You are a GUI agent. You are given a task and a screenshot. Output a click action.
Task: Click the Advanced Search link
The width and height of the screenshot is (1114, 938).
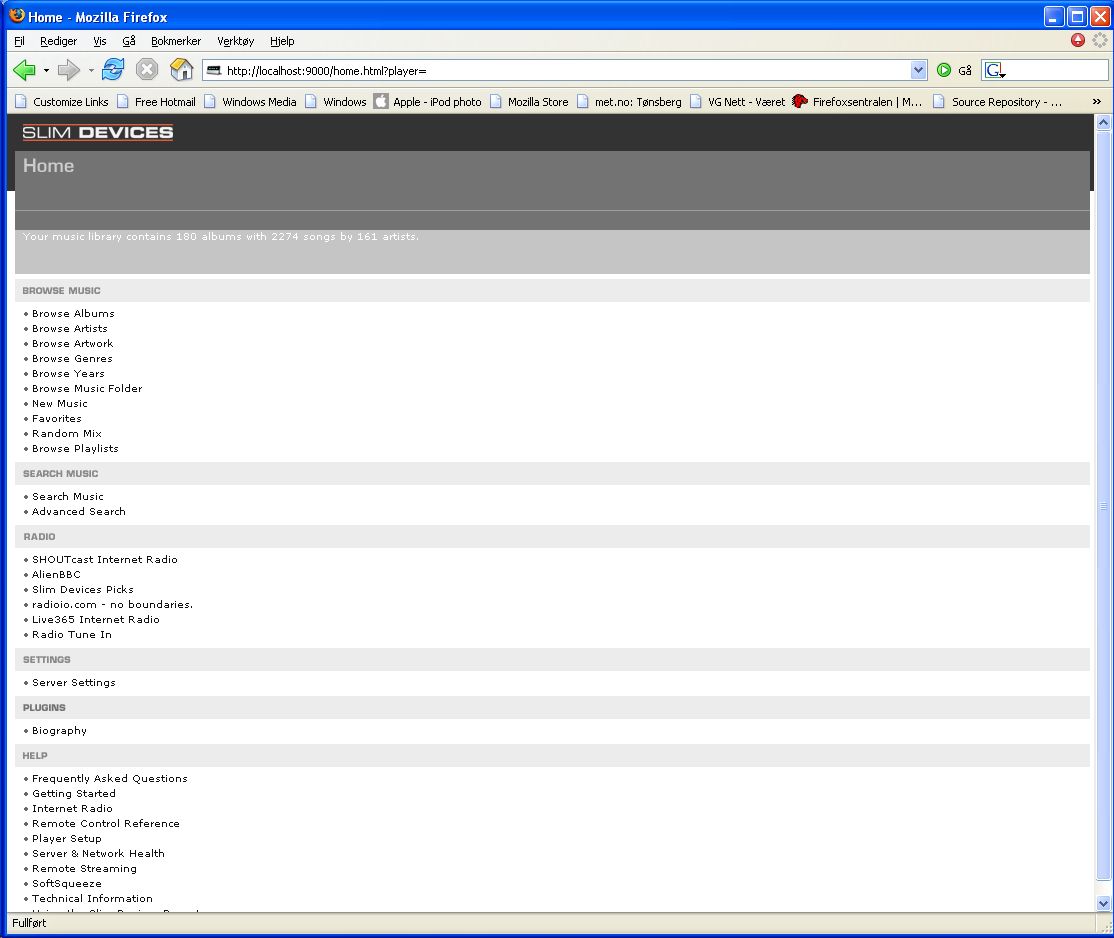(79, 512)
